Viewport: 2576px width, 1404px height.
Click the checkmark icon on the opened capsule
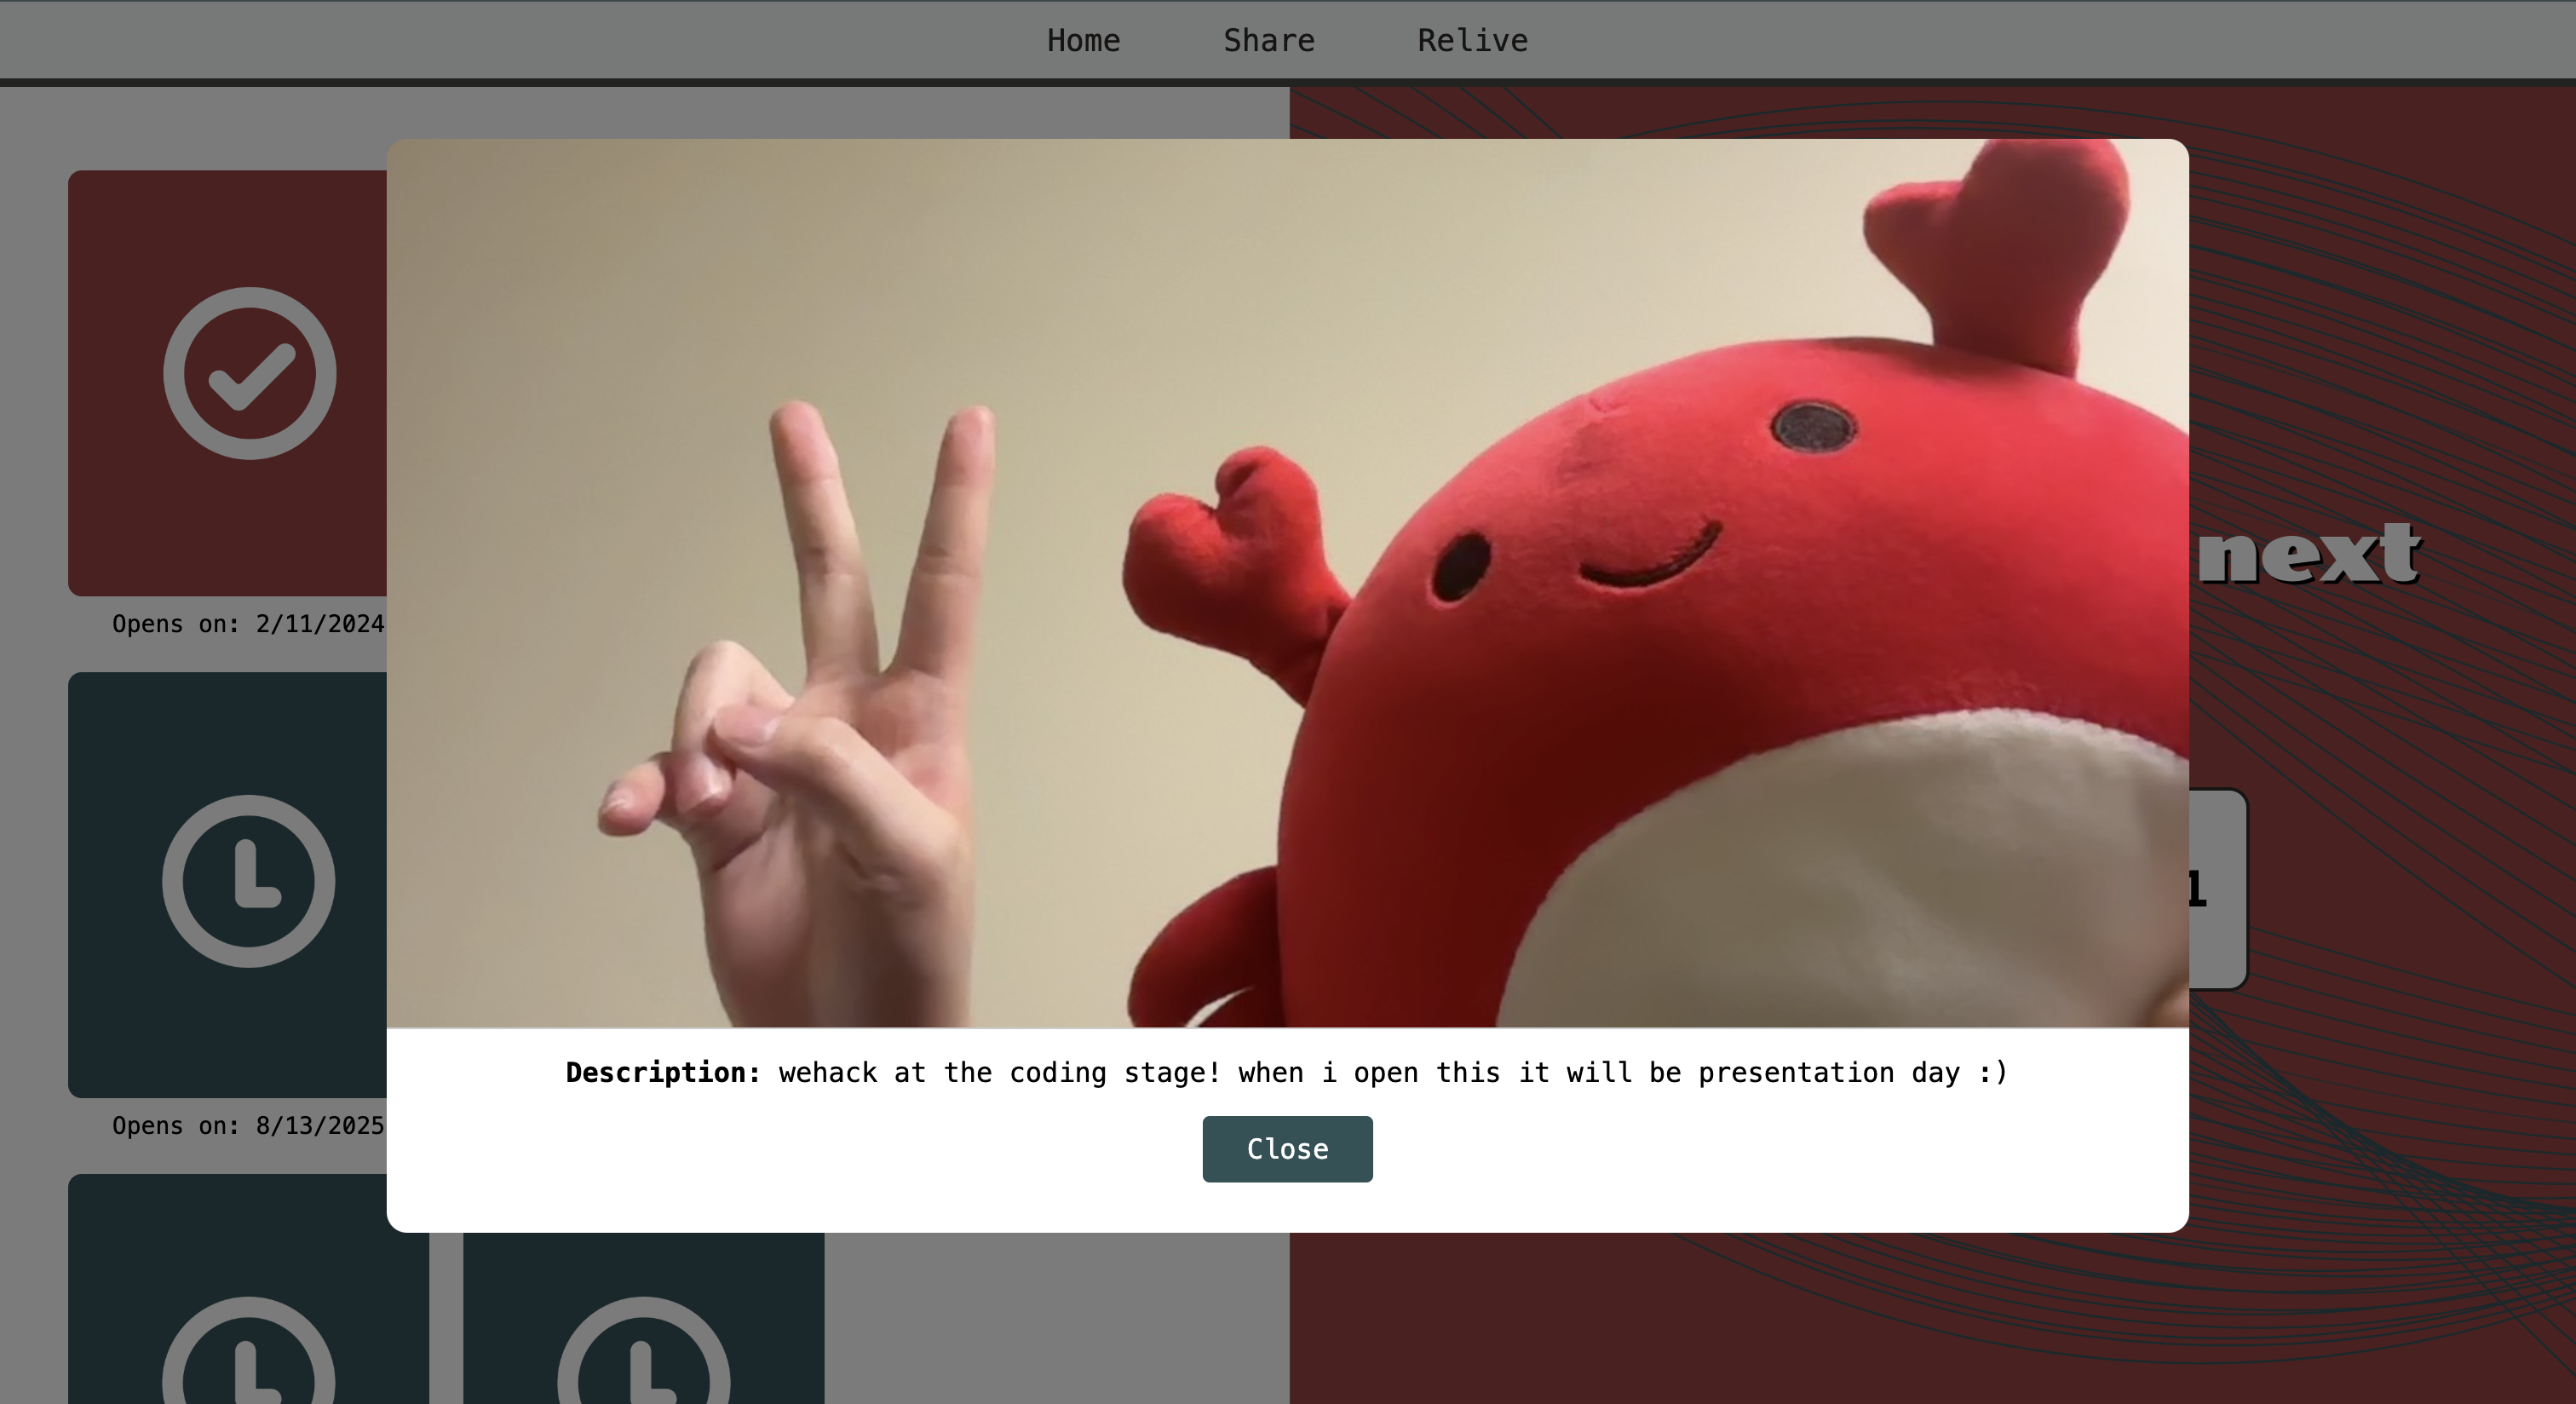click(x=249, y=373)
